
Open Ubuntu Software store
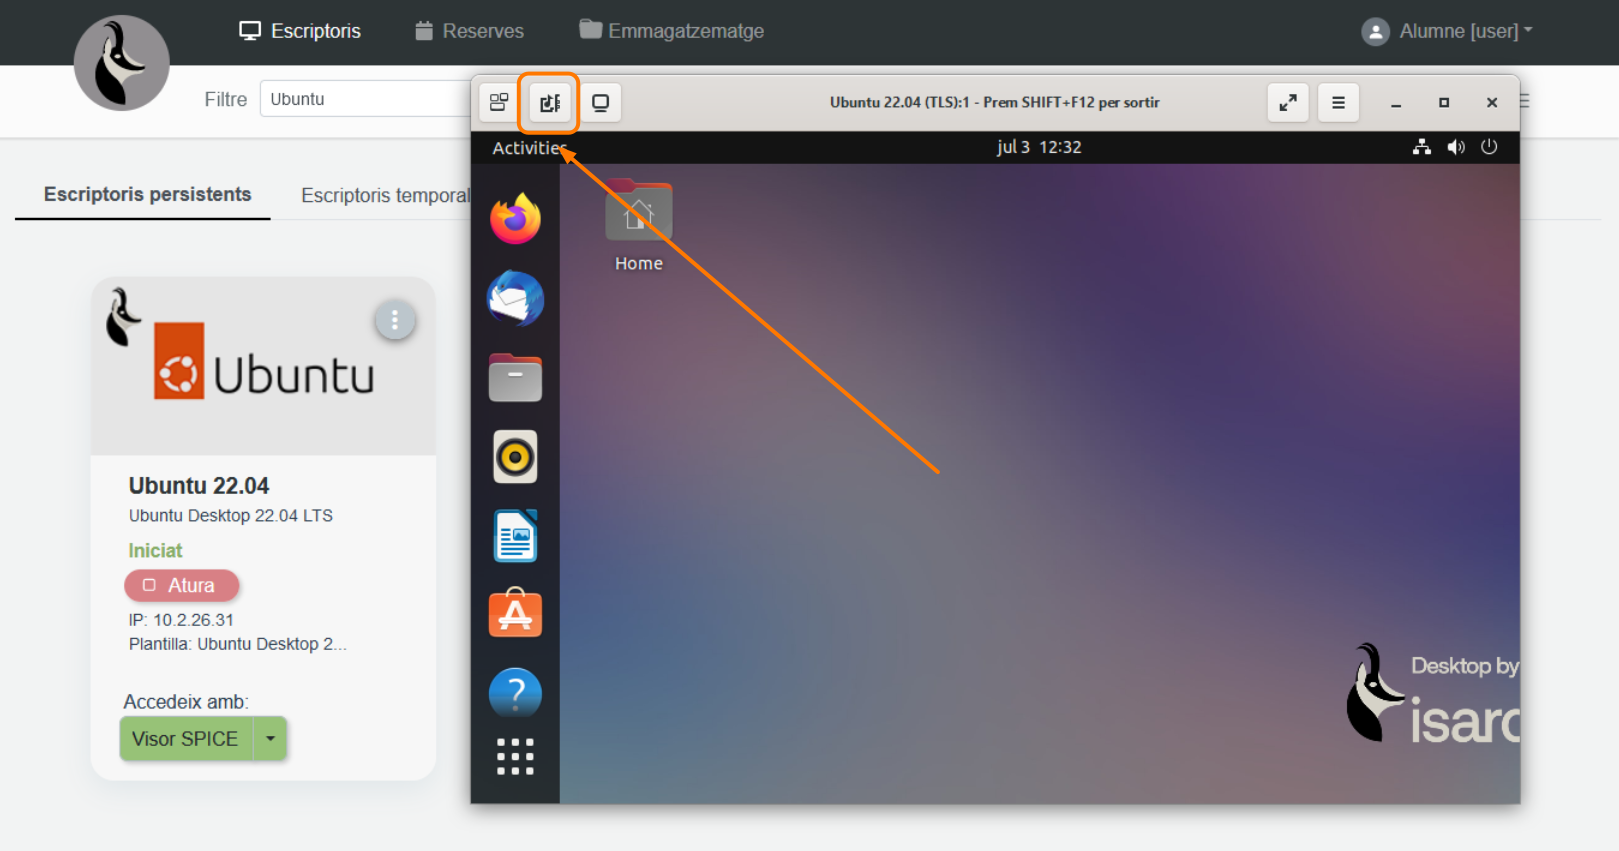coord(515,614)
